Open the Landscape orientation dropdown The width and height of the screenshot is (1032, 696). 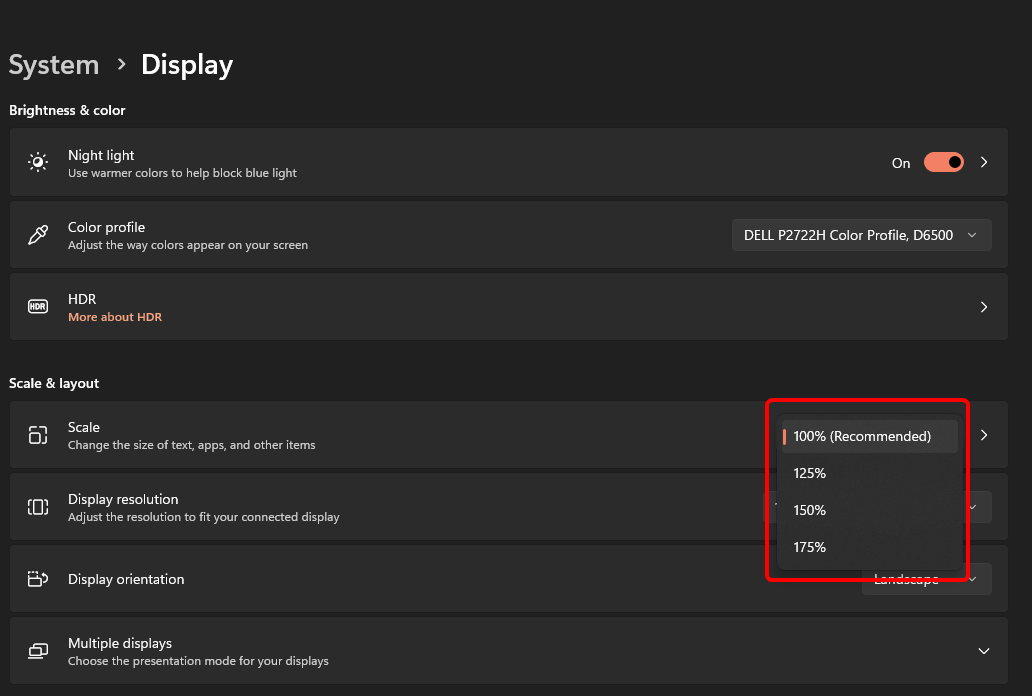tap(926, 578)
